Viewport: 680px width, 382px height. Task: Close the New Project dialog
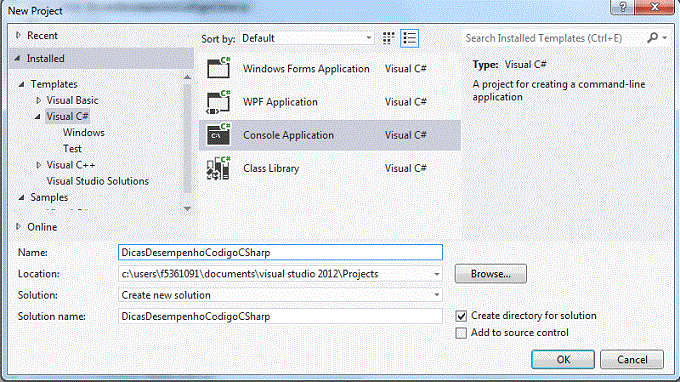654,7
